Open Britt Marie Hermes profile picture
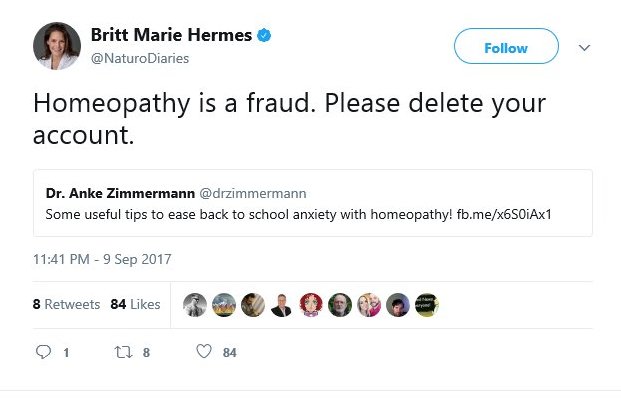Image resolution: width=621 pixels, height=398 pixels. coord(57,46)
